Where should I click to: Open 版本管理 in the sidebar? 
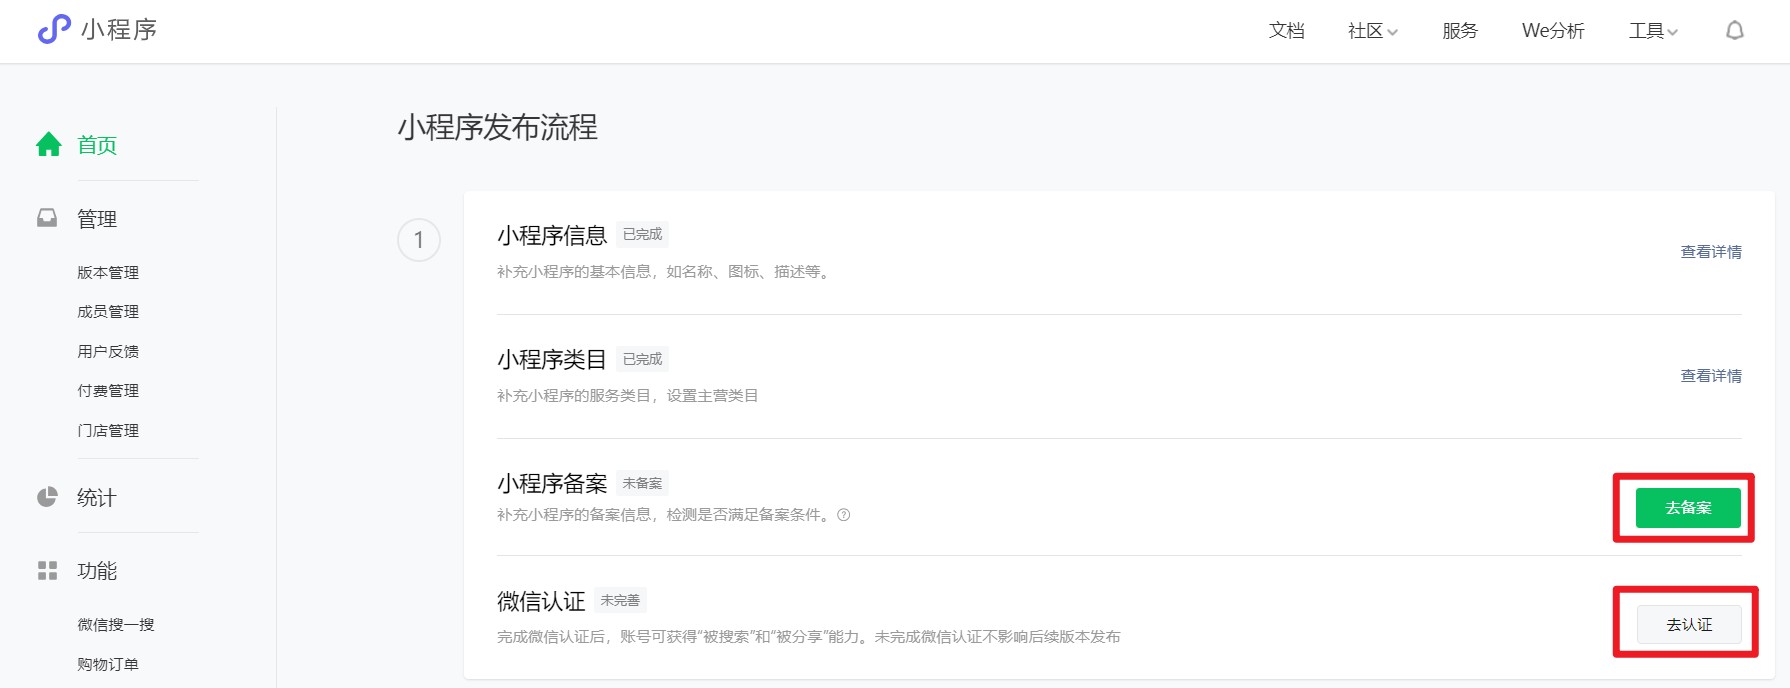pyautogui.click(x=108, y=272)
